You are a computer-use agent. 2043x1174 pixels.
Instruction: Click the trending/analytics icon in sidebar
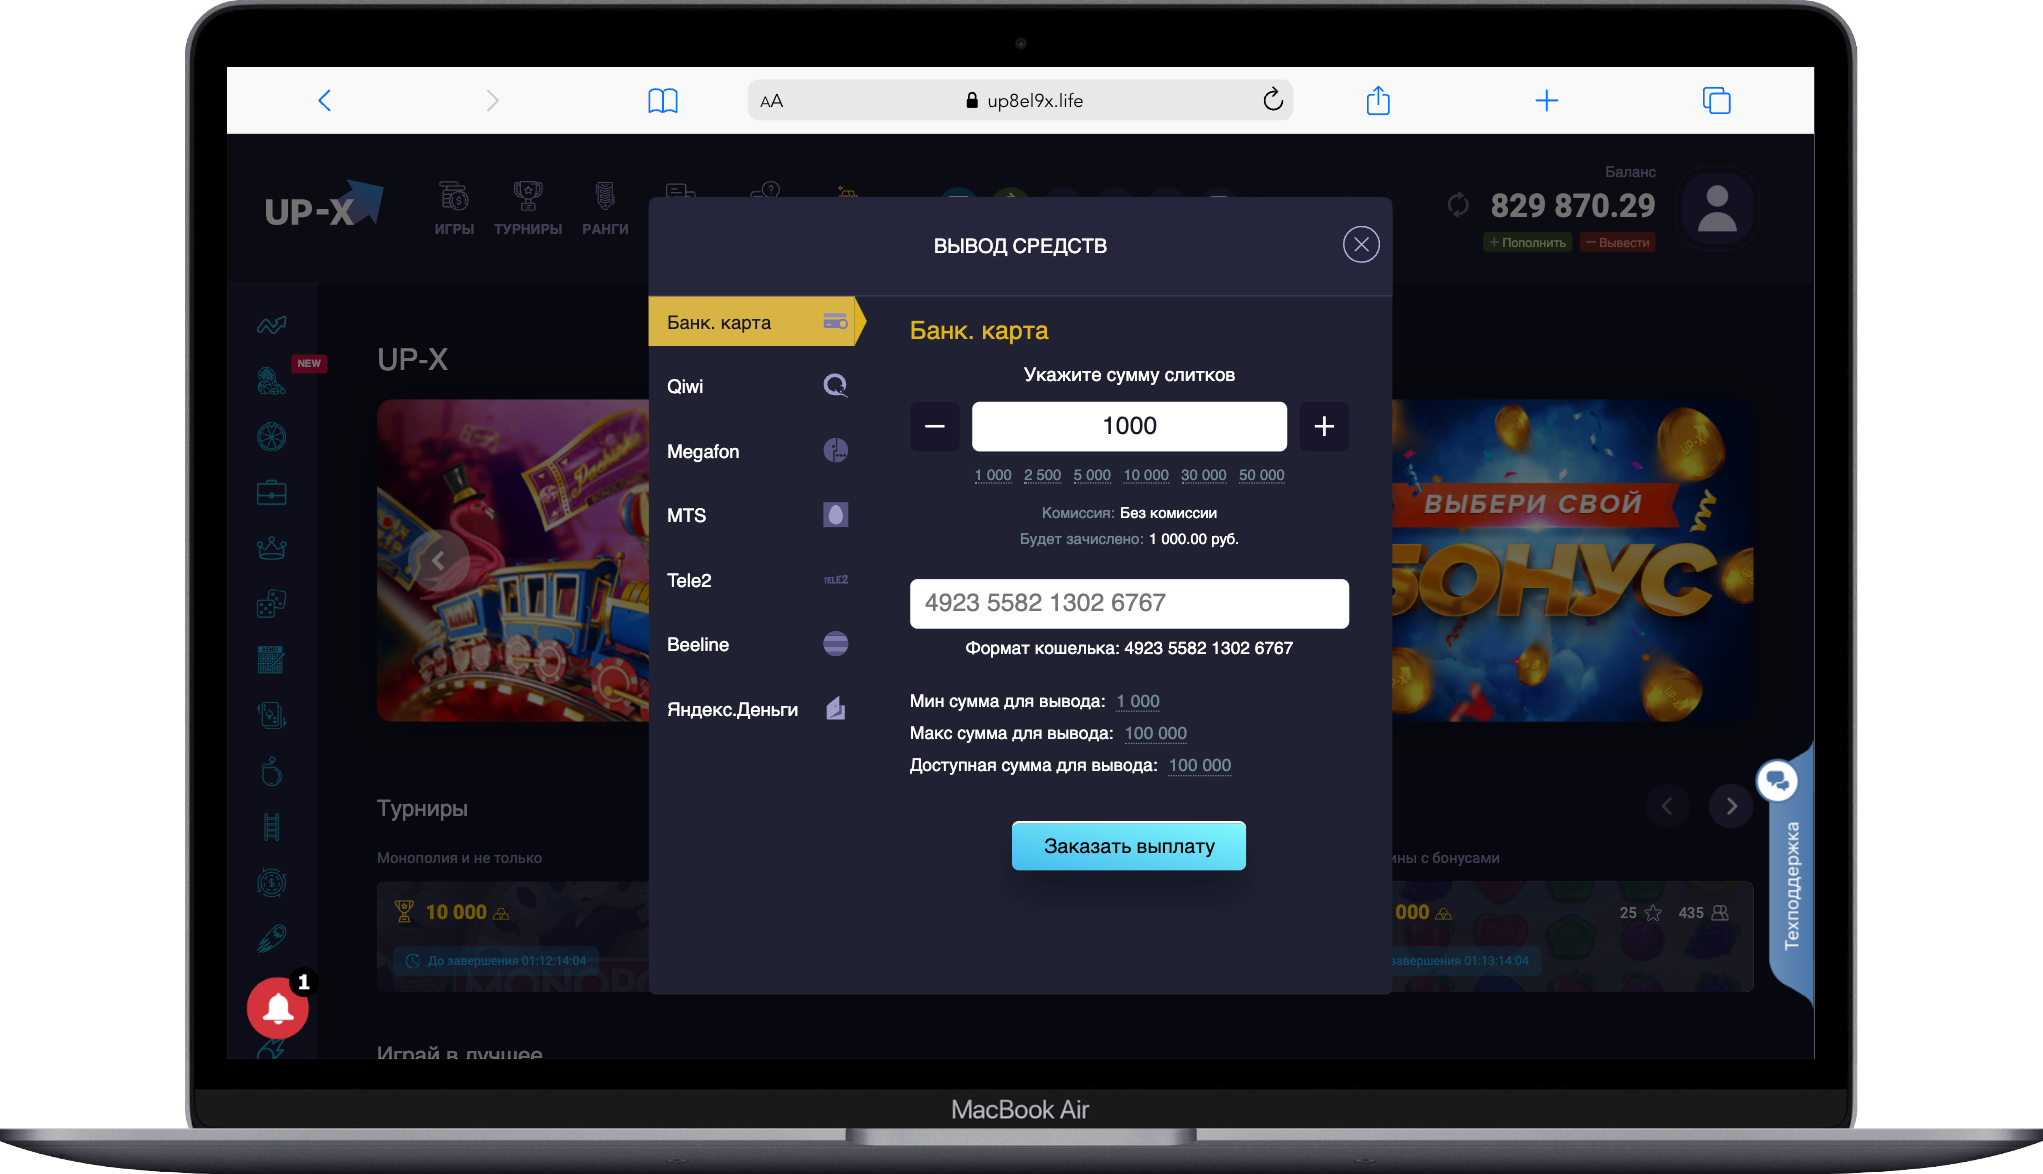274,325
